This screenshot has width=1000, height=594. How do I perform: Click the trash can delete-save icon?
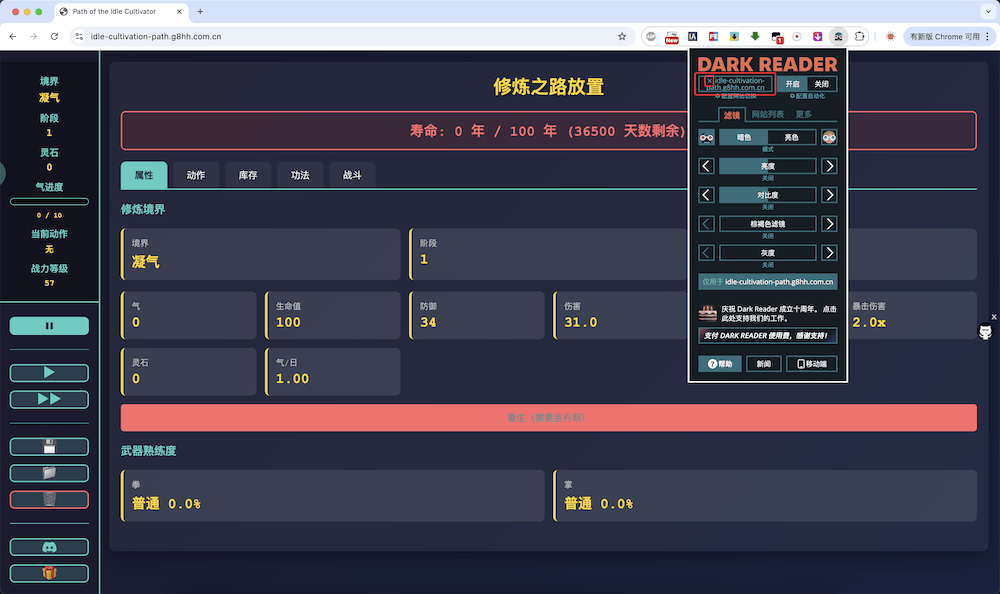[x=49, y=499]
